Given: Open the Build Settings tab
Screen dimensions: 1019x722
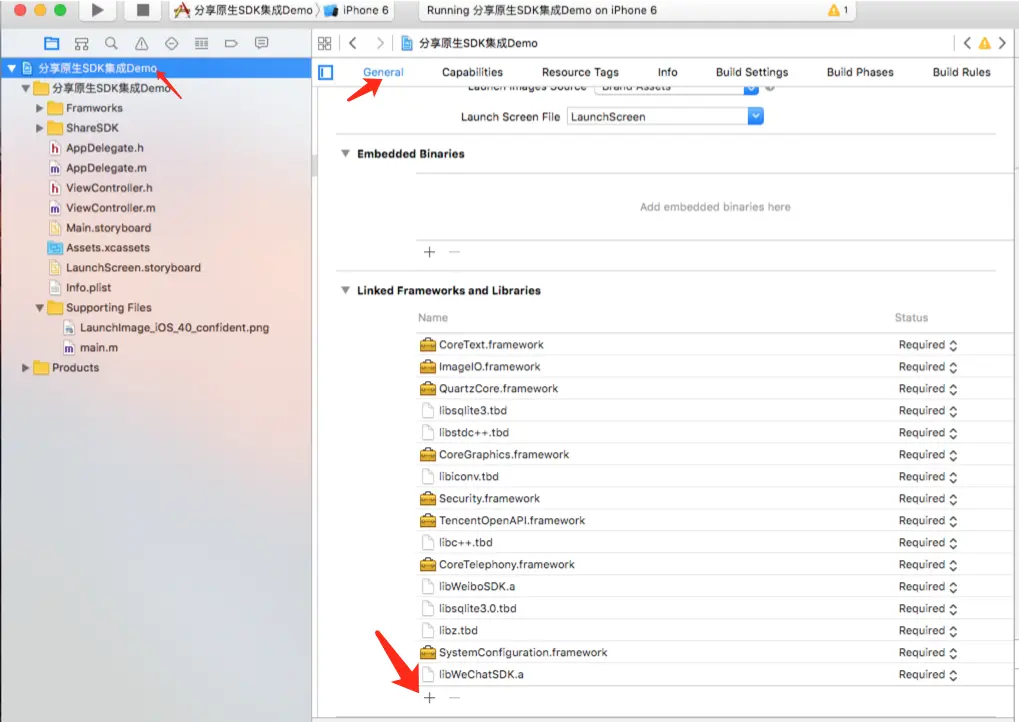Looking at the screenshot, I should [x=752, y=72].
